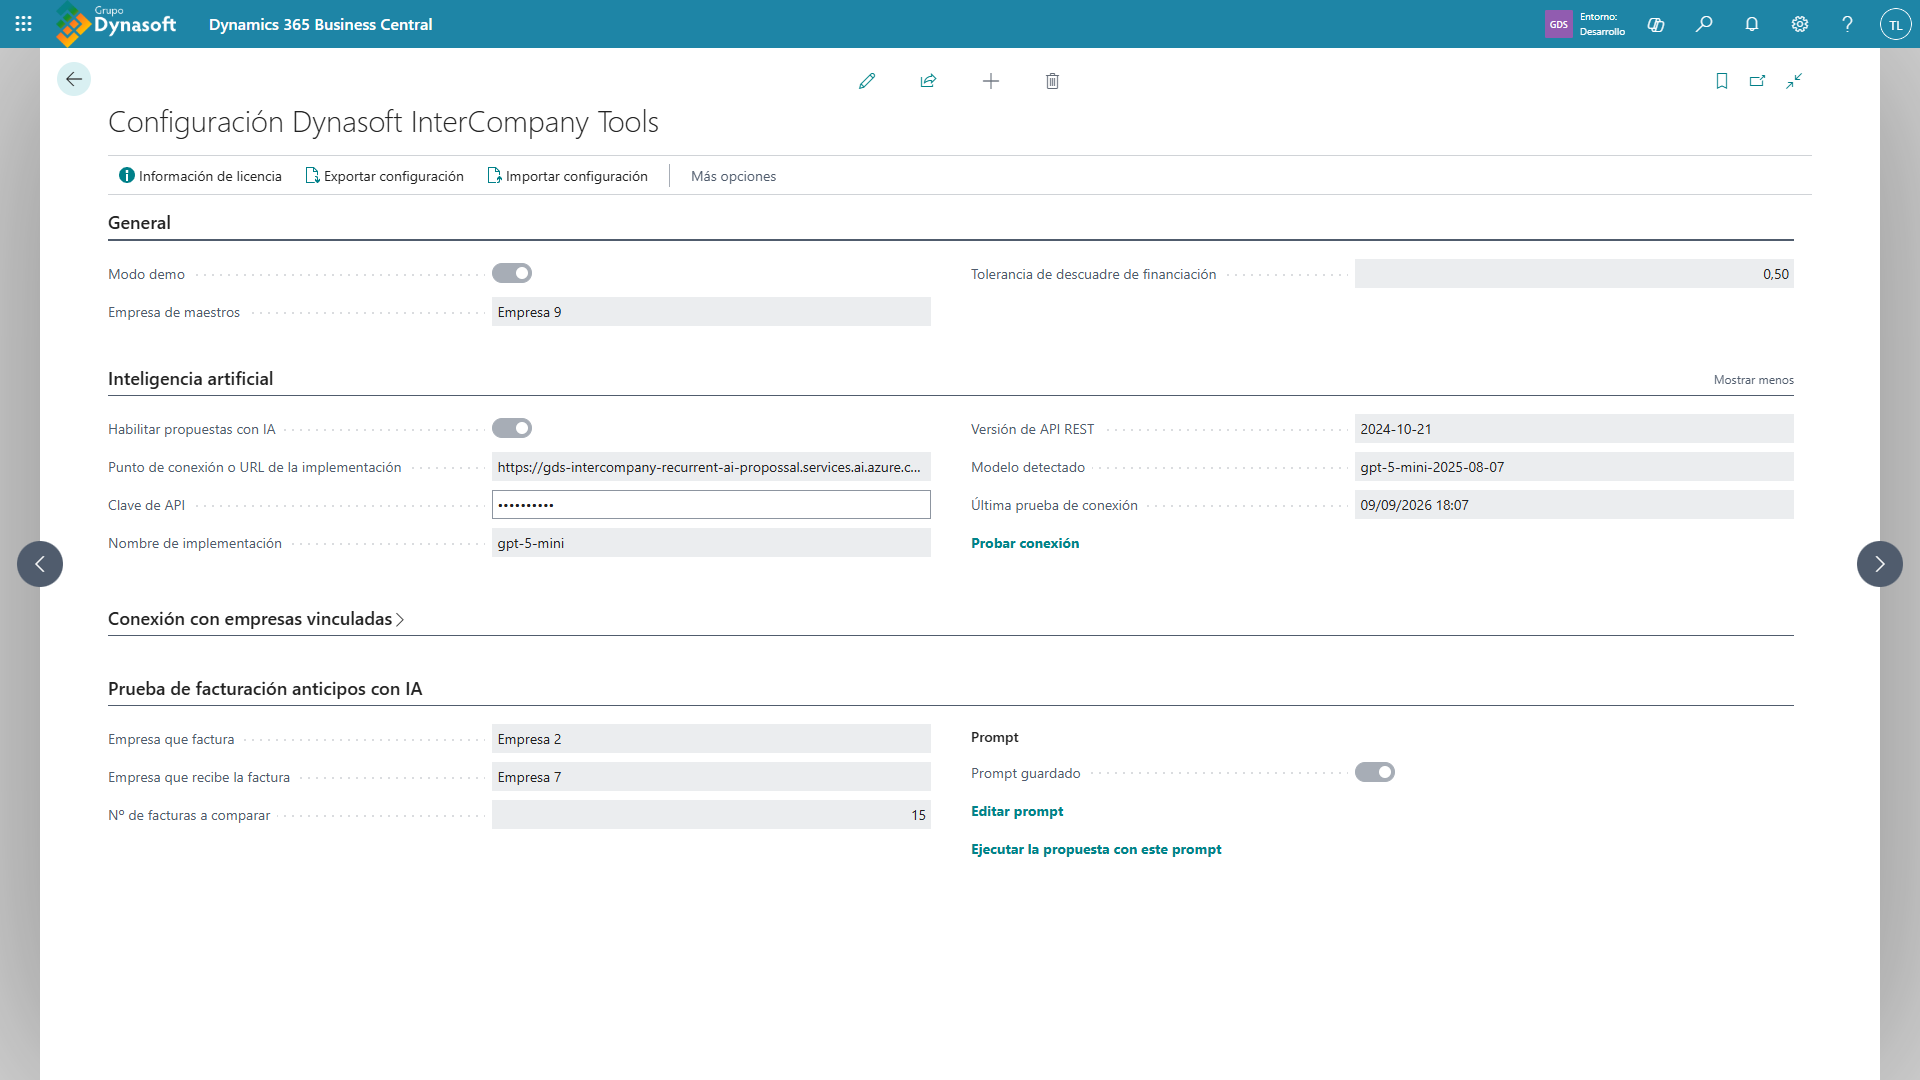Click Importar configuración action
The width and height of the screenshot is (1920, 1080).
coord(567,176)
